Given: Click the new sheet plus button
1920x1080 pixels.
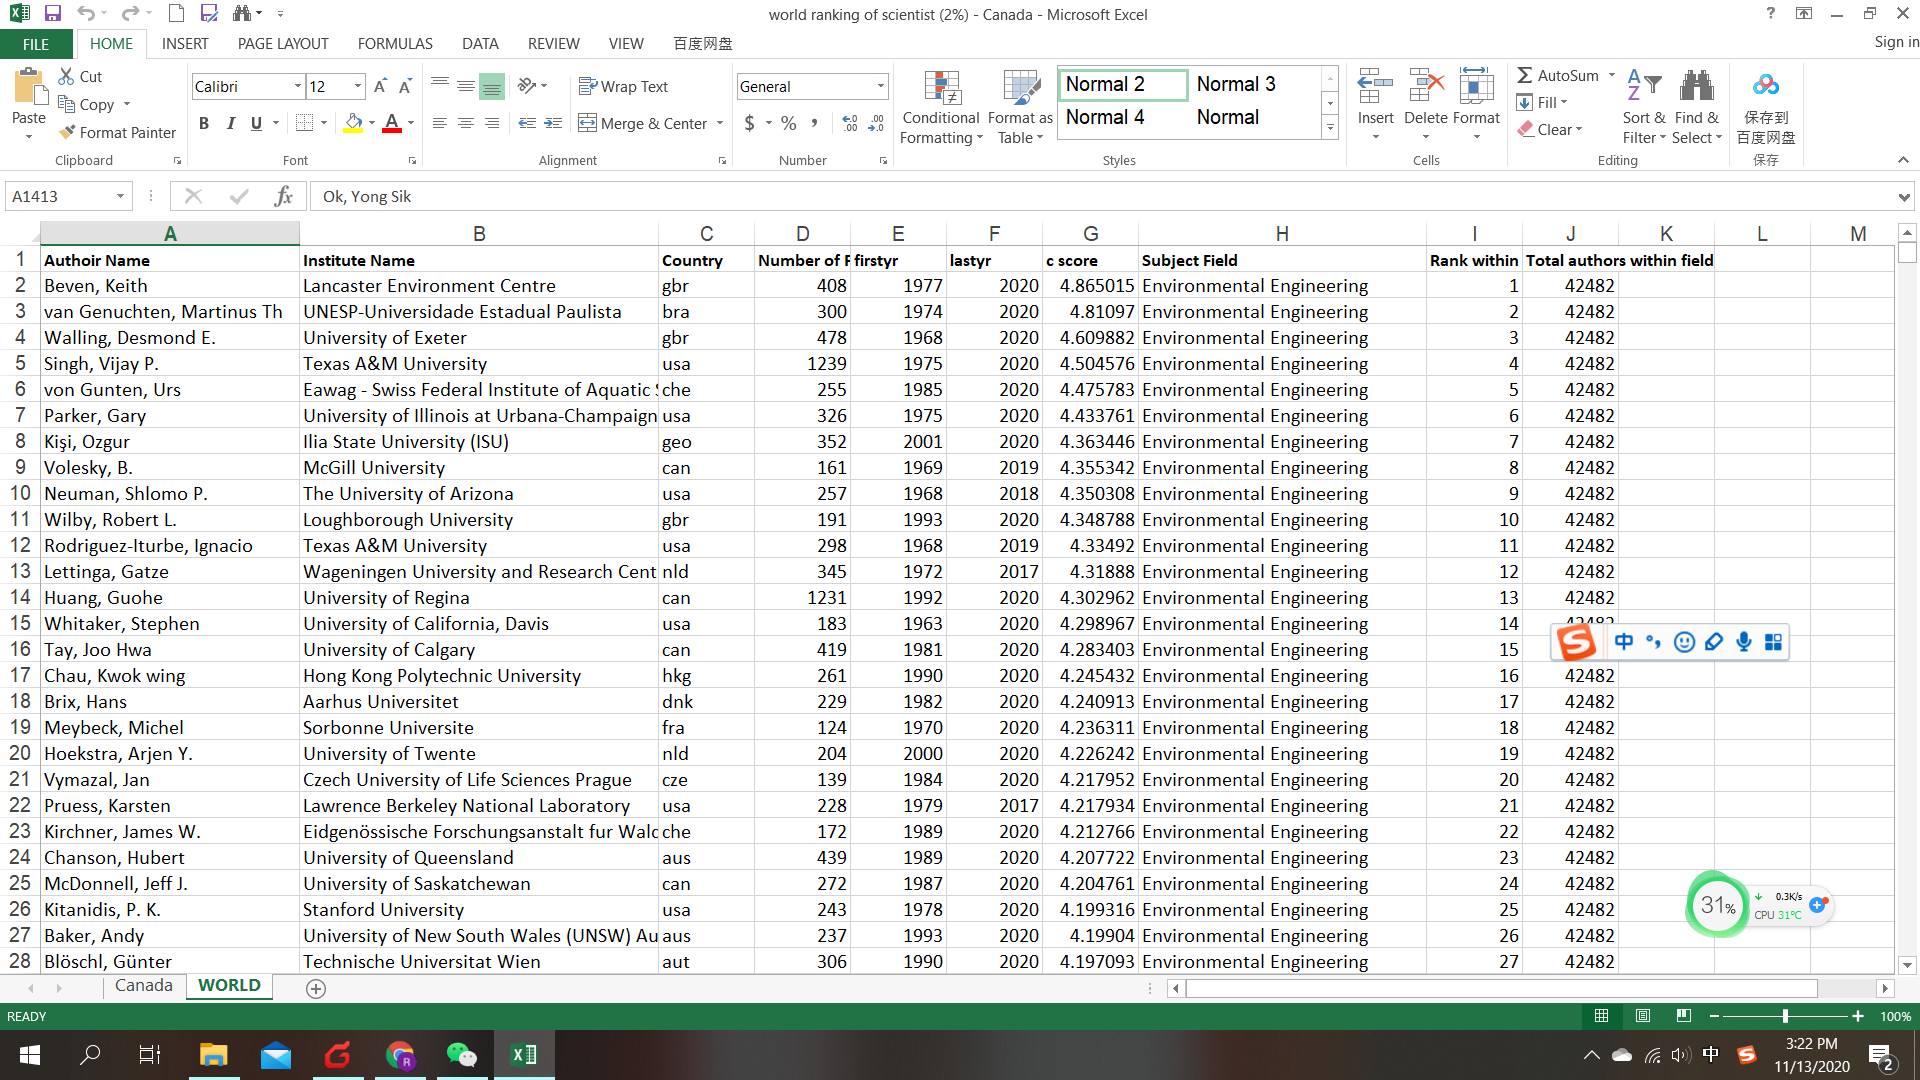Looking at the screenshot, I should (x=316, y=988).
